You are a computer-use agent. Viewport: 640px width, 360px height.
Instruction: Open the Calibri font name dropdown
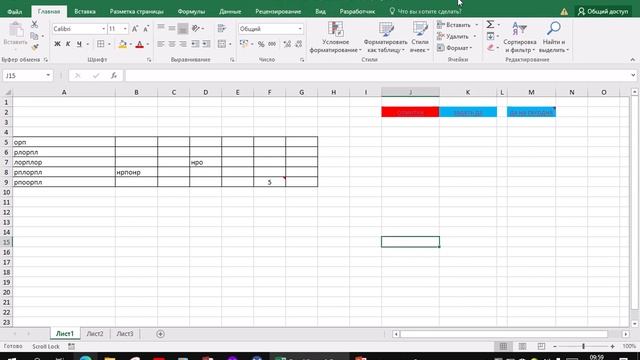[x=103, y=29]
